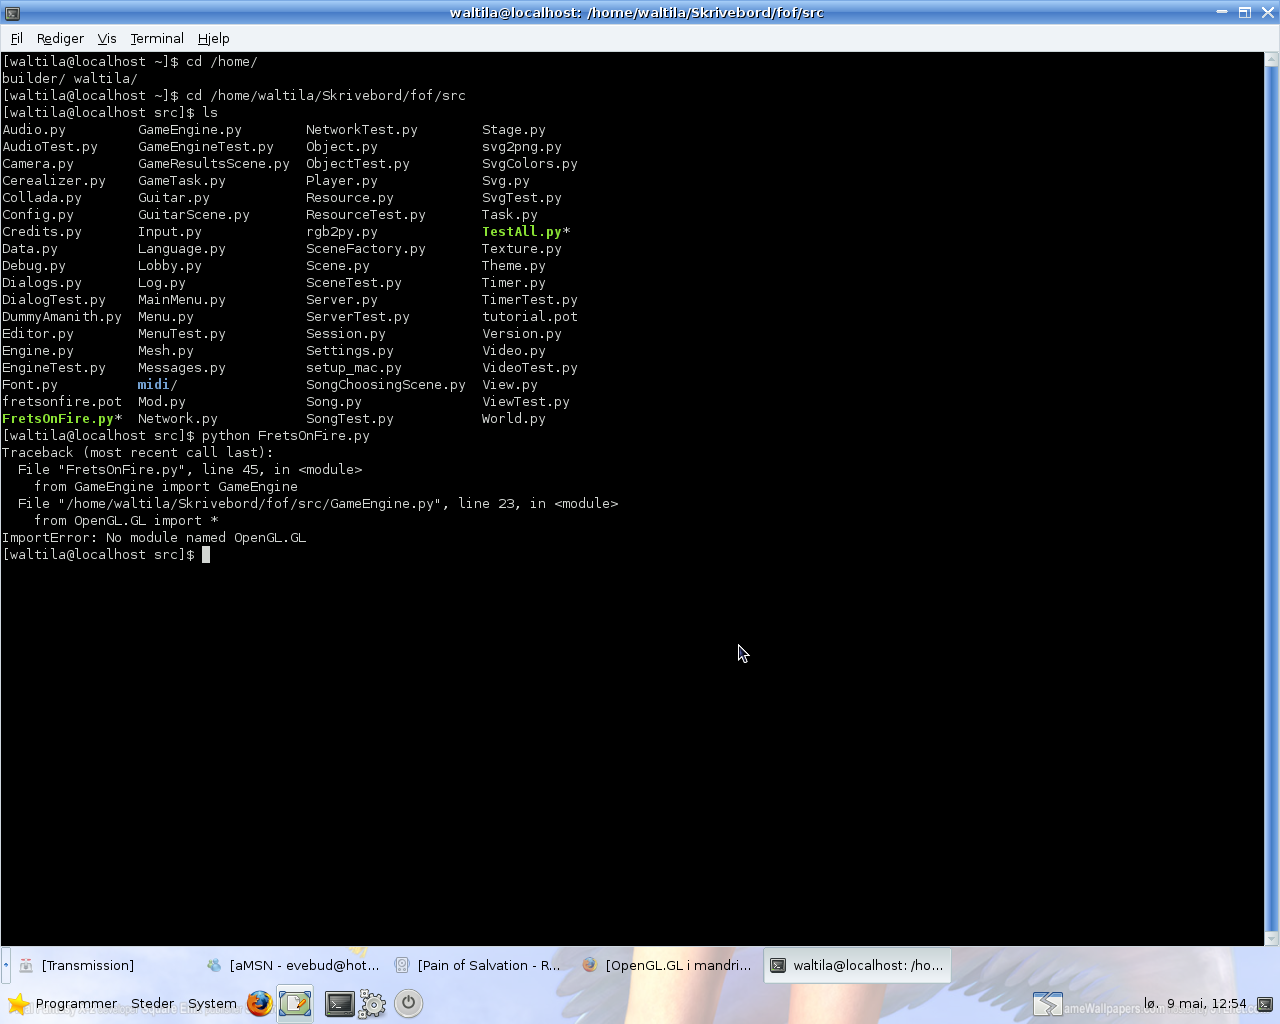Click the from OpenGL.GL import * line

point(126,521)
